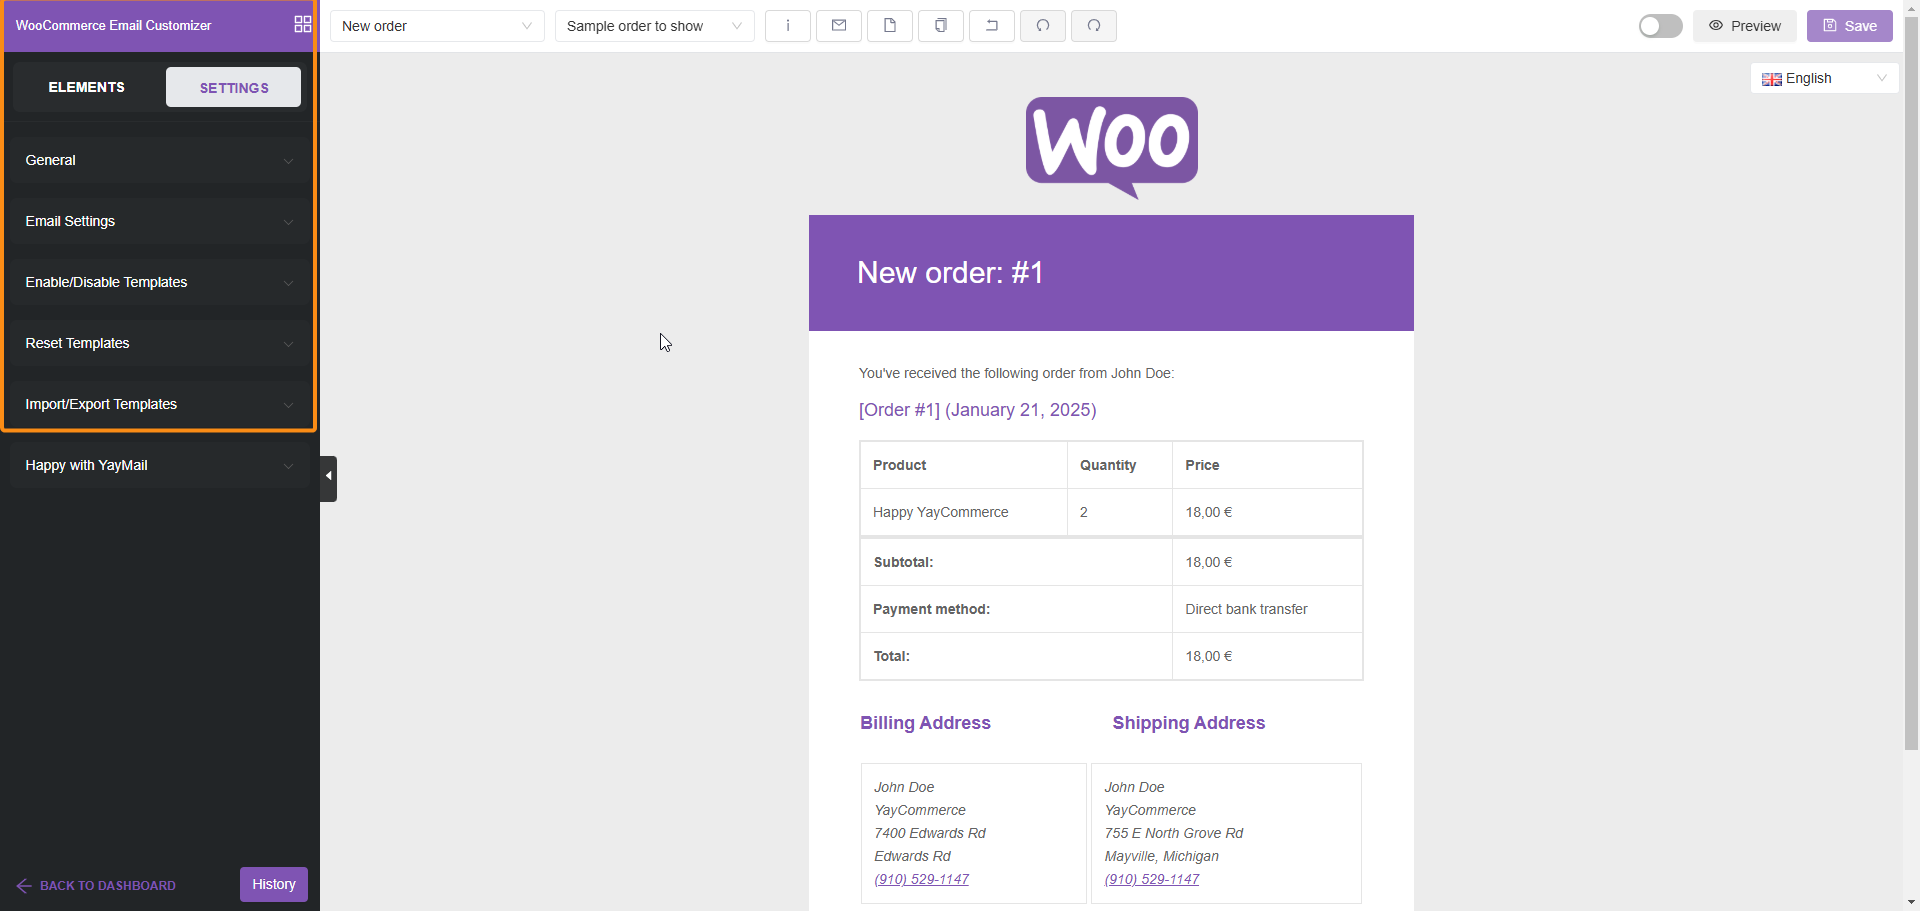Image resolution: width=1920 pixels, height=911 pixels.
Task: Collapse the sidebar with the arrow handle
Action: pyautogui.click(x=328, y=478)
